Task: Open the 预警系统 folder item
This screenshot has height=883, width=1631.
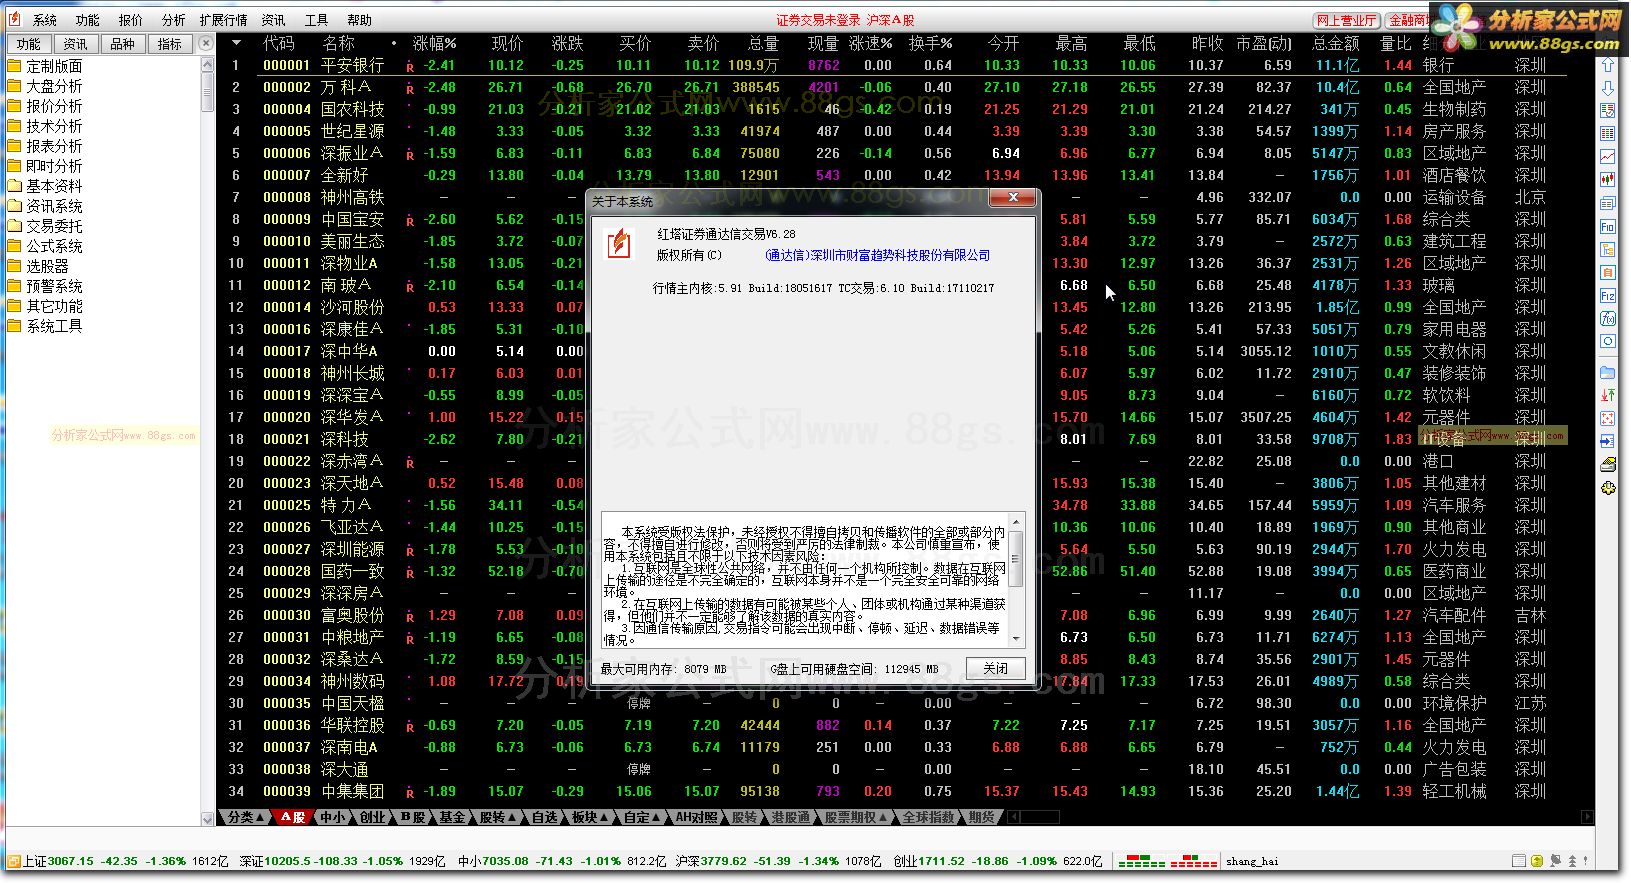Action: point(46,286)
